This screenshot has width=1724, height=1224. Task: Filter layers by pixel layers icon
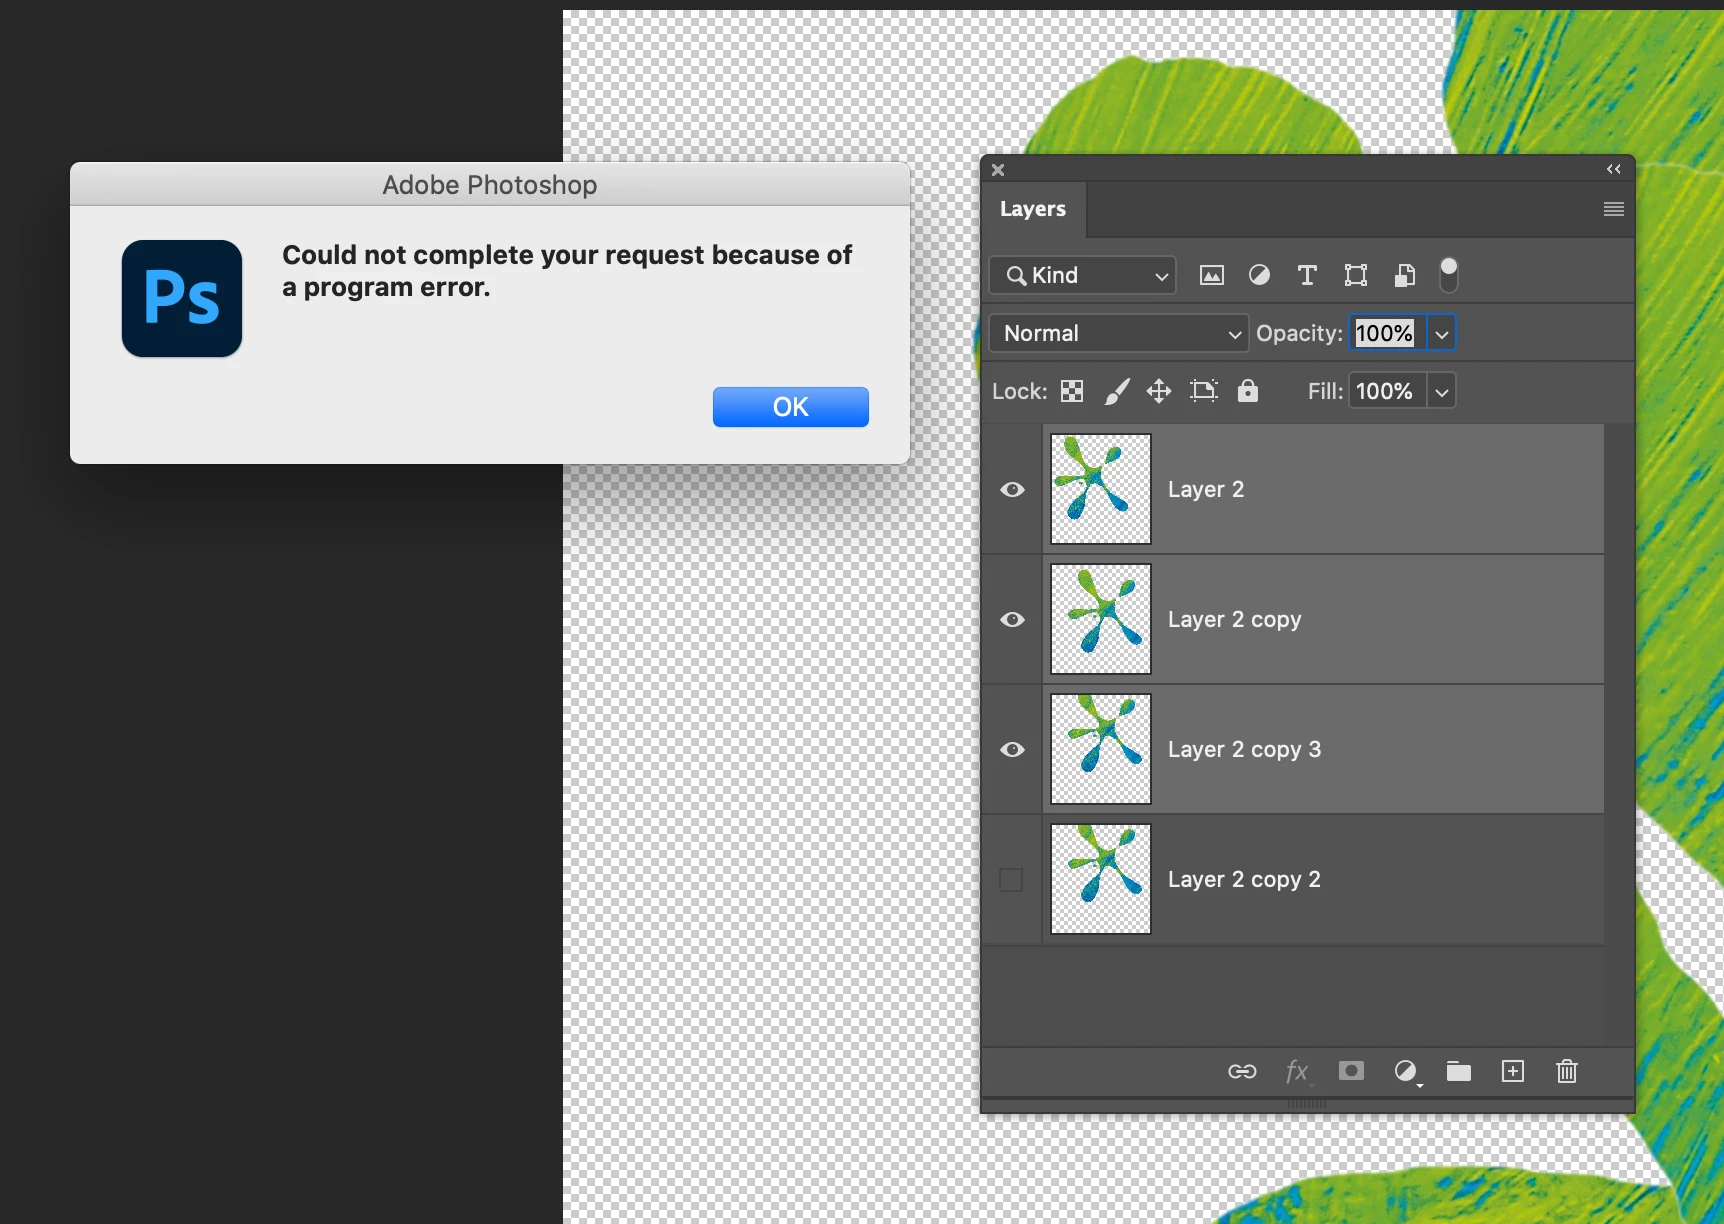click(x=1211, y=275)
